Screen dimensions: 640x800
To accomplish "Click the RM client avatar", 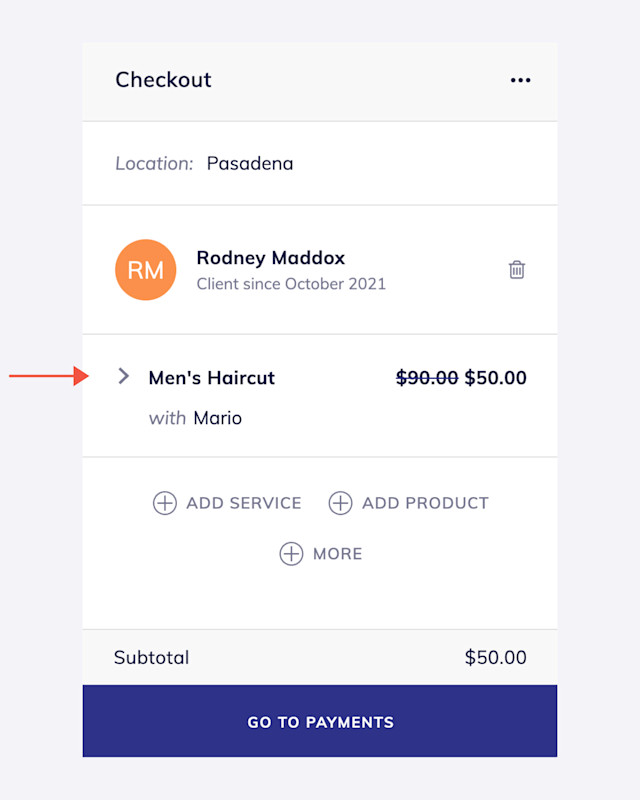I will point(145,269).
